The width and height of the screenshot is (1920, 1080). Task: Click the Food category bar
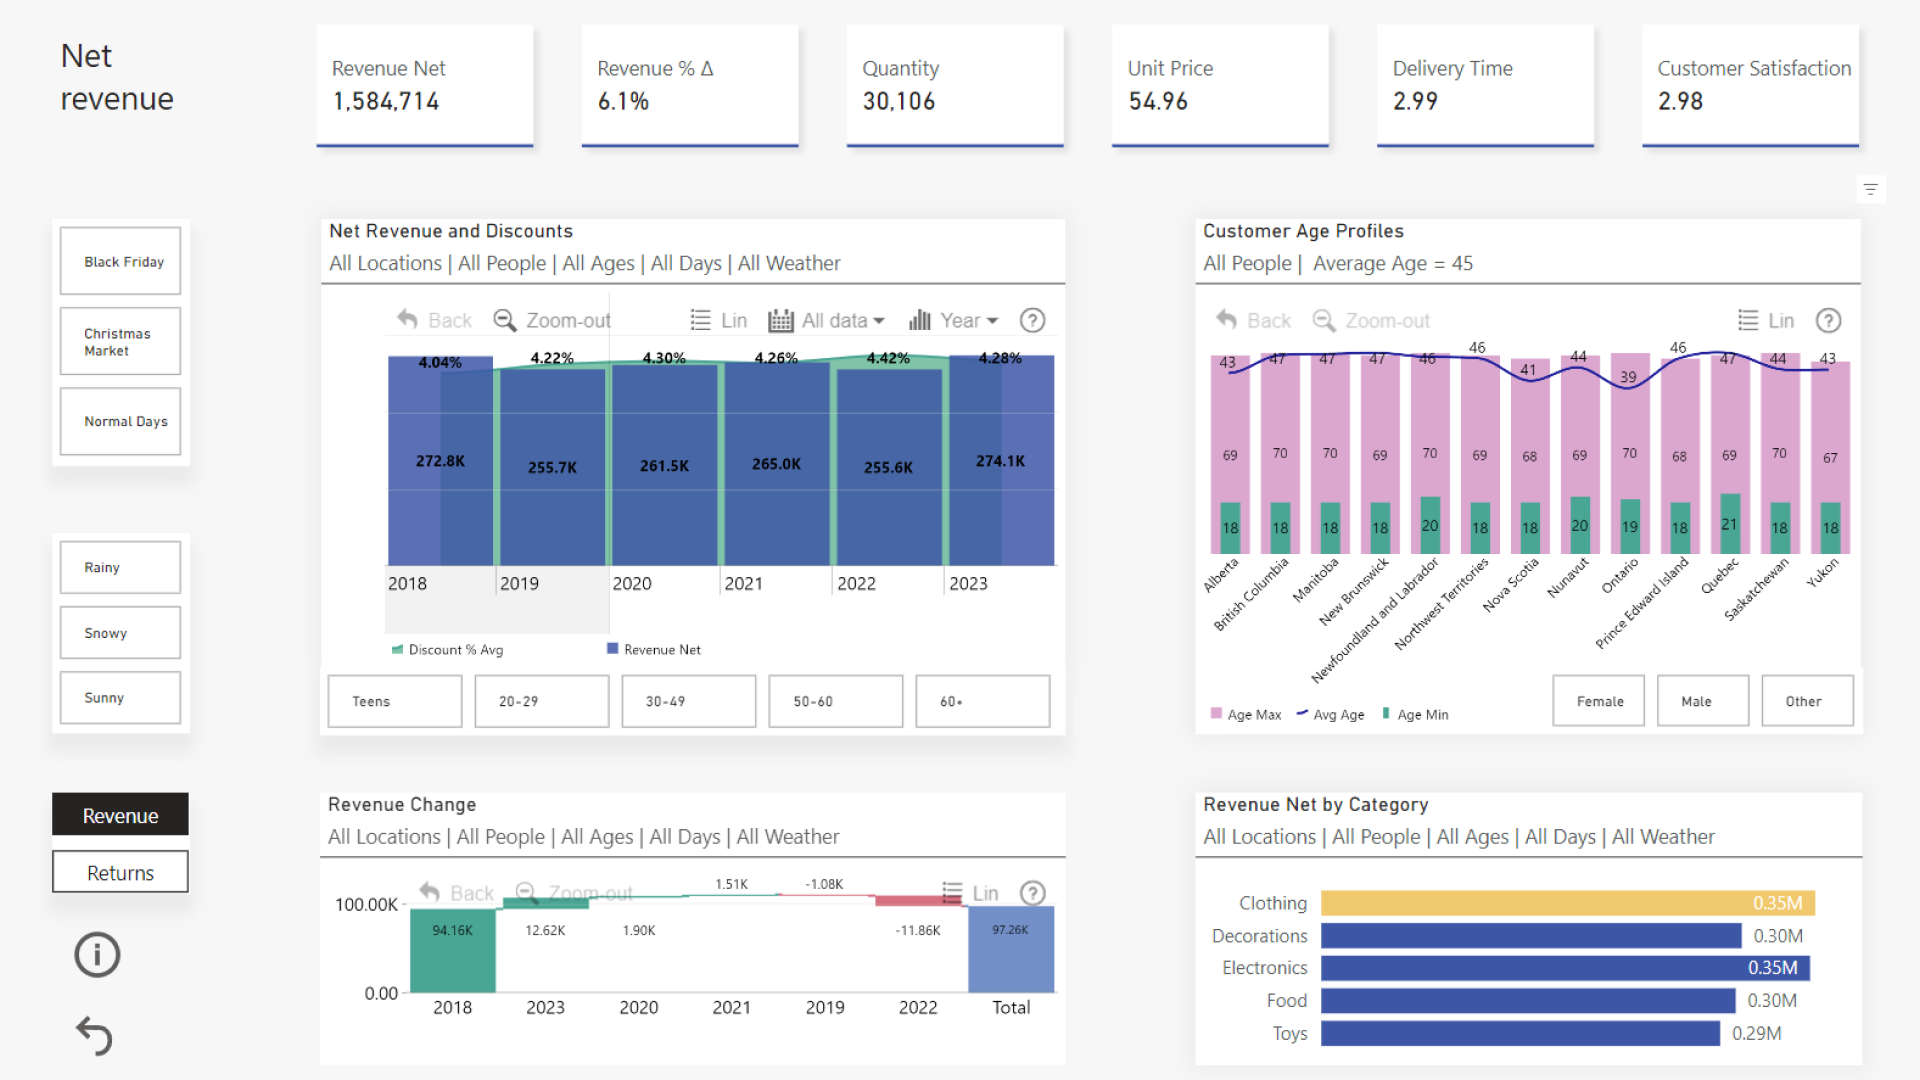click(1528, 1001)
